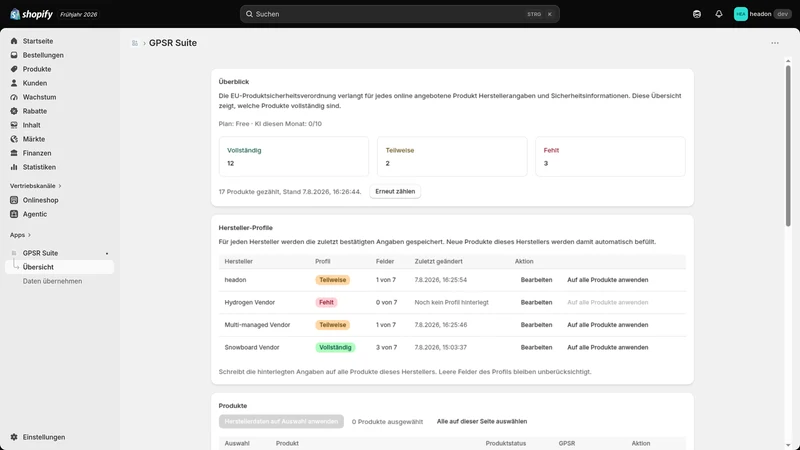Apply Multi-managed Vendor profile to all products
This screenshot has height=450, width=800.
(x=608, y=324)
